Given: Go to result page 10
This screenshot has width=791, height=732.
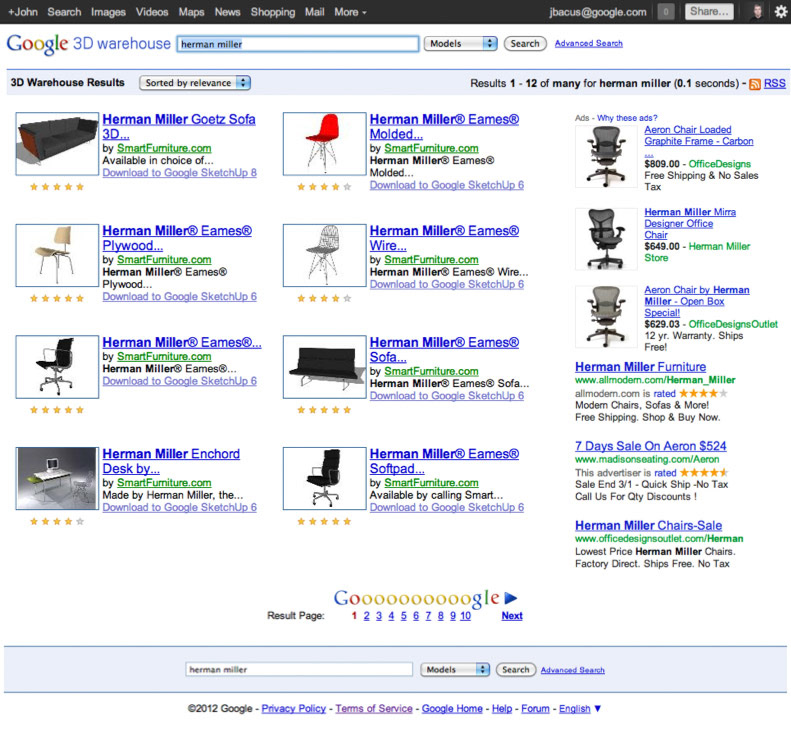Looking at the screenshot, I should point(465,616).
